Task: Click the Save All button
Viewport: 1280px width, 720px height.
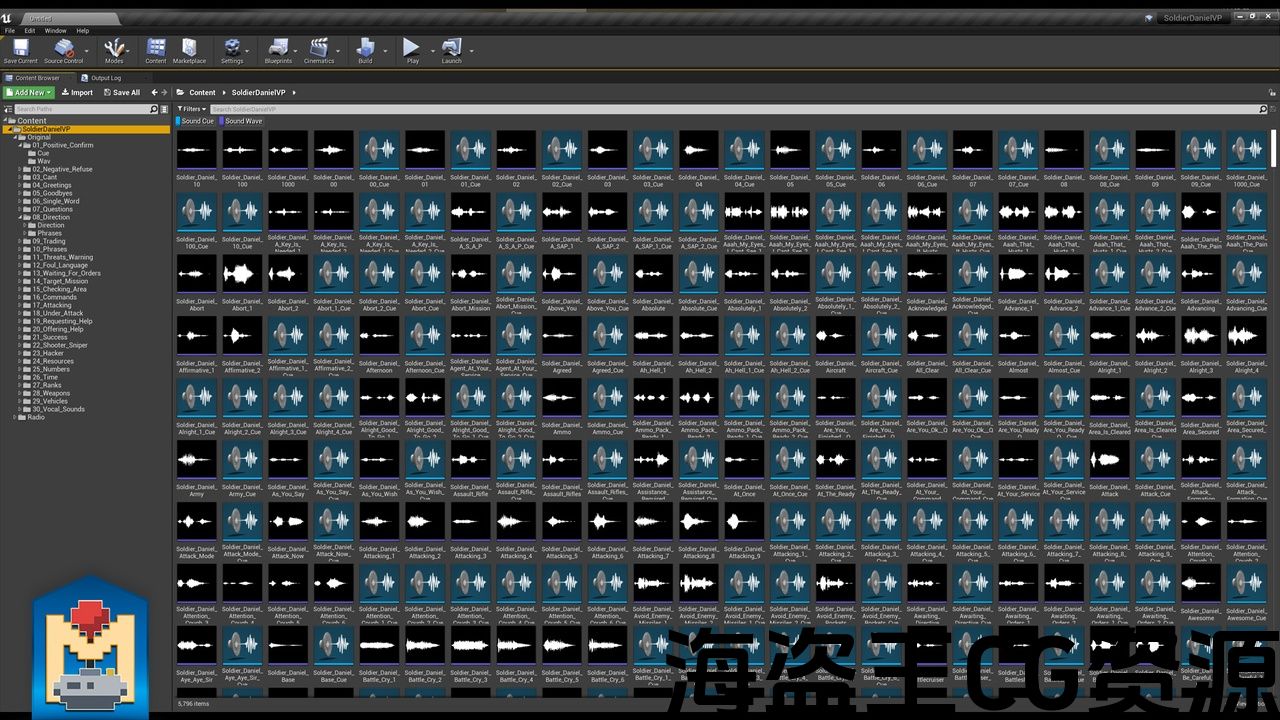Action: click(x=122, y=93)
